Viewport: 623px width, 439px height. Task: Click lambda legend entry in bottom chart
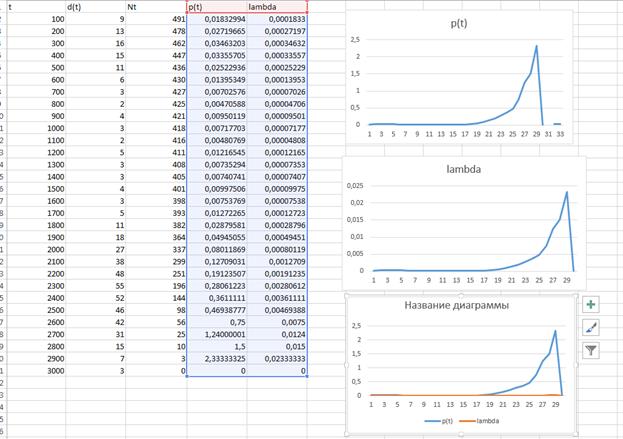tap(480, 421)
